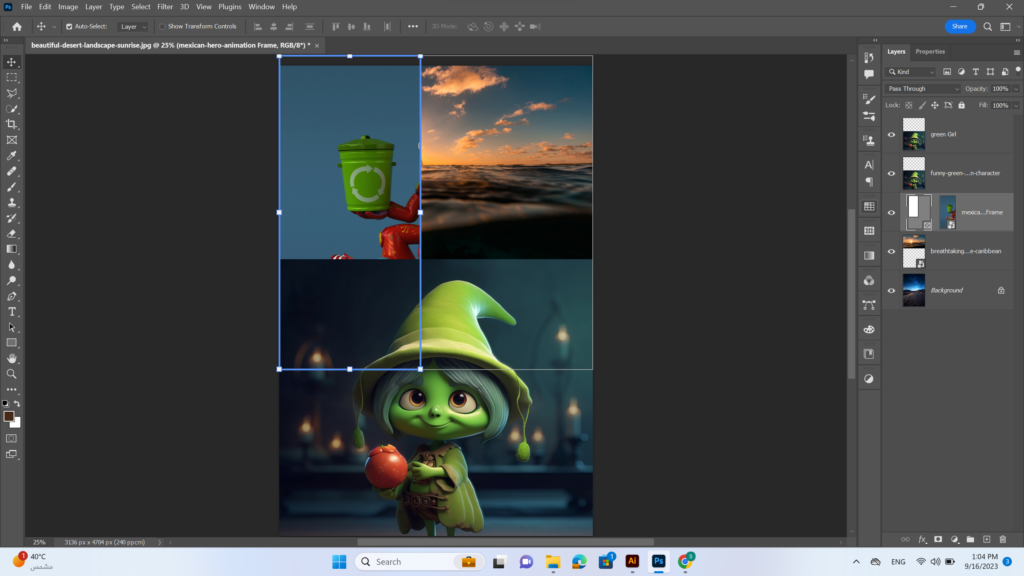Click the Share button
Image resolution: width=1024 pixels, height=576 pixels.
coord(960,26)
